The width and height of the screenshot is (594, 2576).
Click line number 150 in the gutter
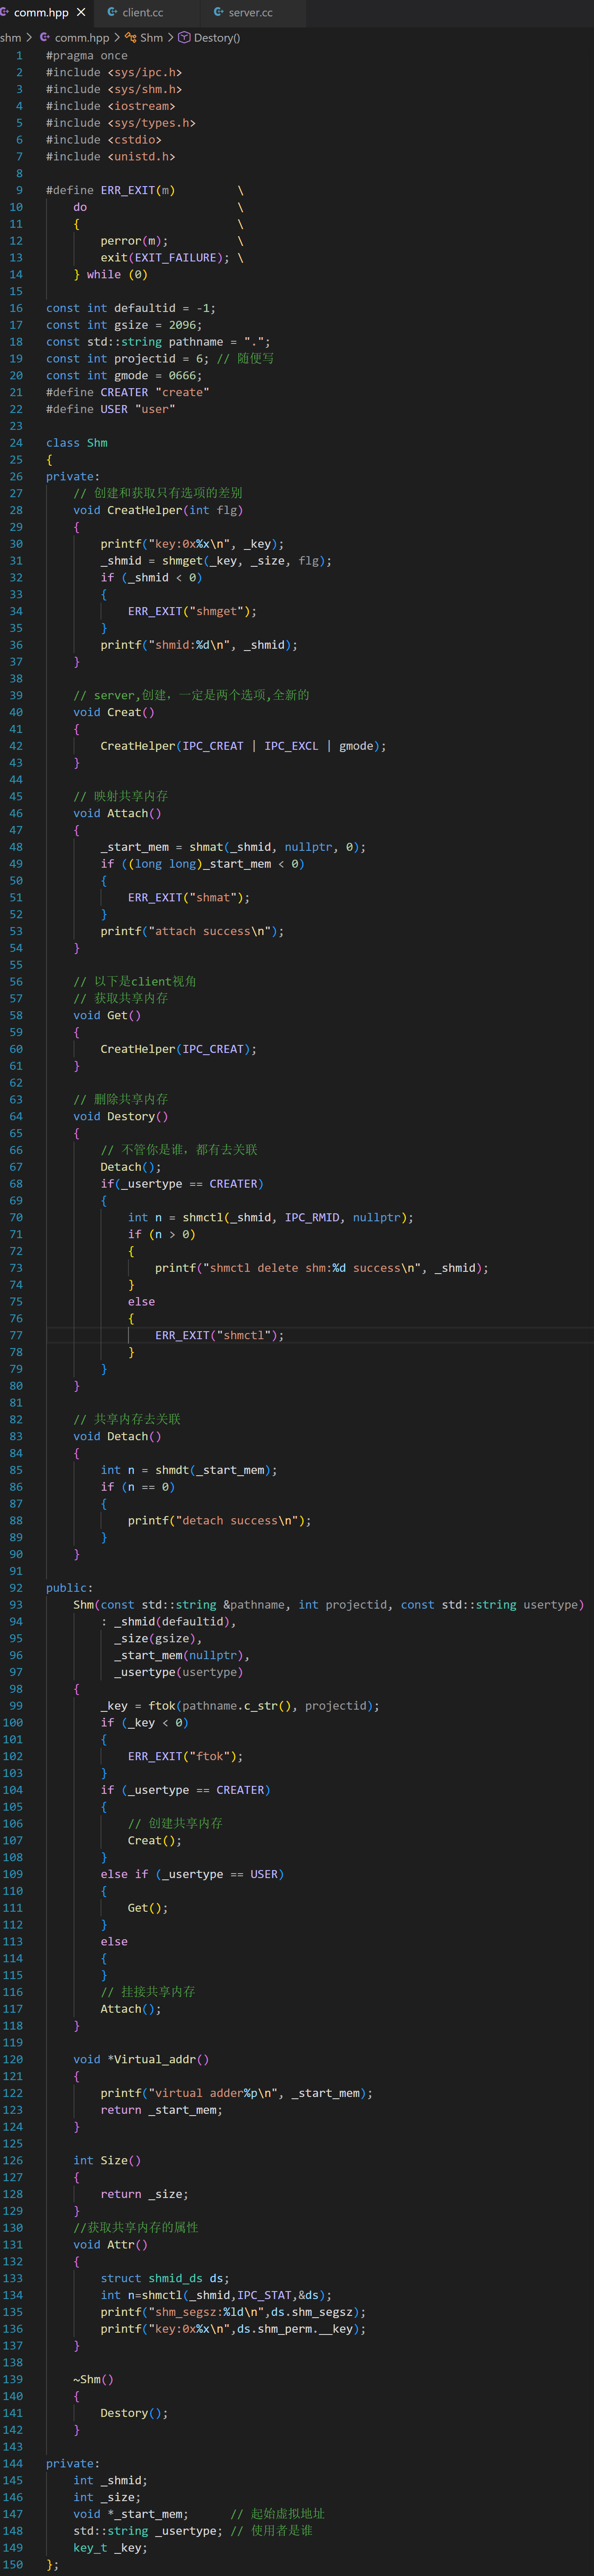tap(13, 2564)
